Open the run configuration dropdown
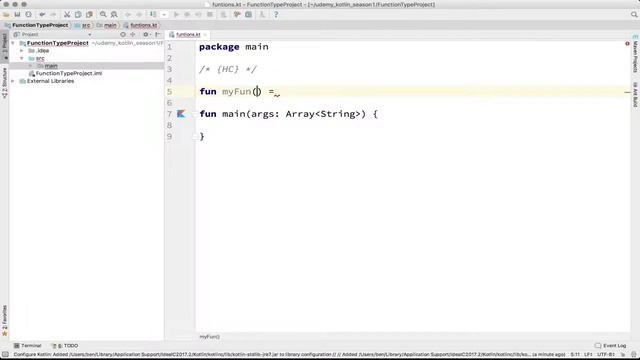The width and height of the screenshot is (640, 360). pyautogui.click(x=164, y=15)
